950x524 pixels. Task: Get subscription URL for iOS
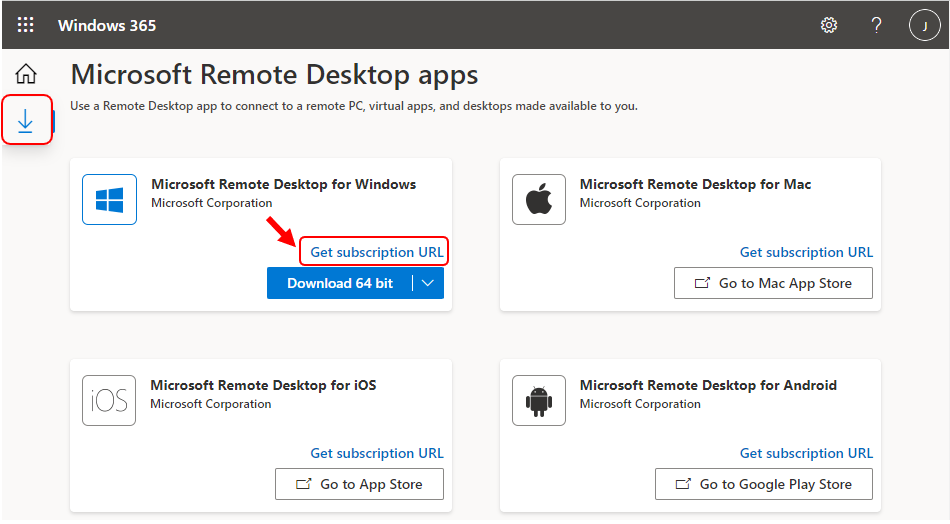click(377, 453)
